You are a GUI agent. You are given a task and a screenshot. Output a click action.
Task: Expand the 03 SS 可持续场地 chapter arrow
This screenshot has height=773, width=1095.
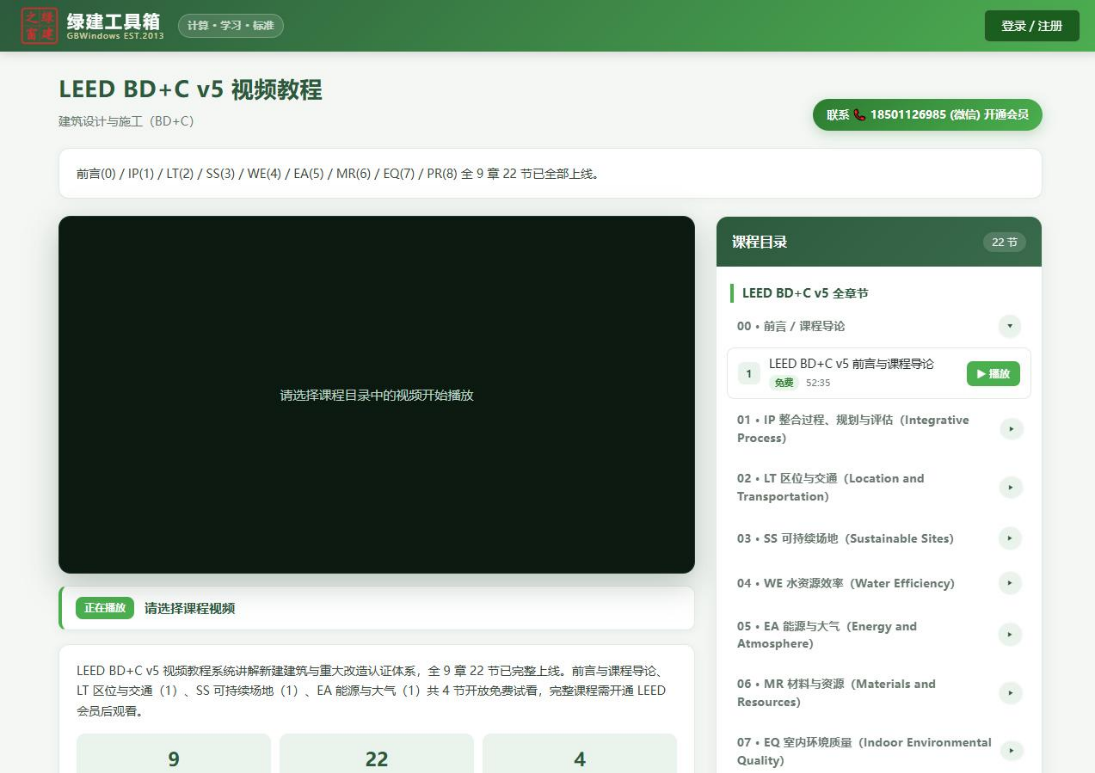tap(1010, 538)
